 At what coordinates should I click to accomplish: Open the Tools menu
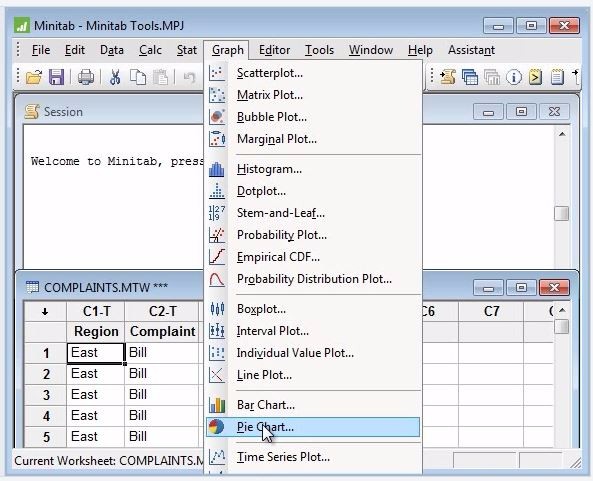319,50
